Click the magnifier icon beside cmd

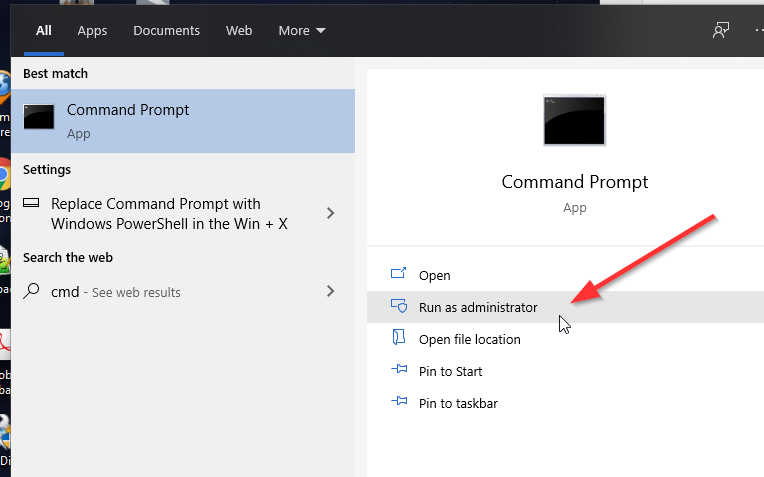[31, 291]
